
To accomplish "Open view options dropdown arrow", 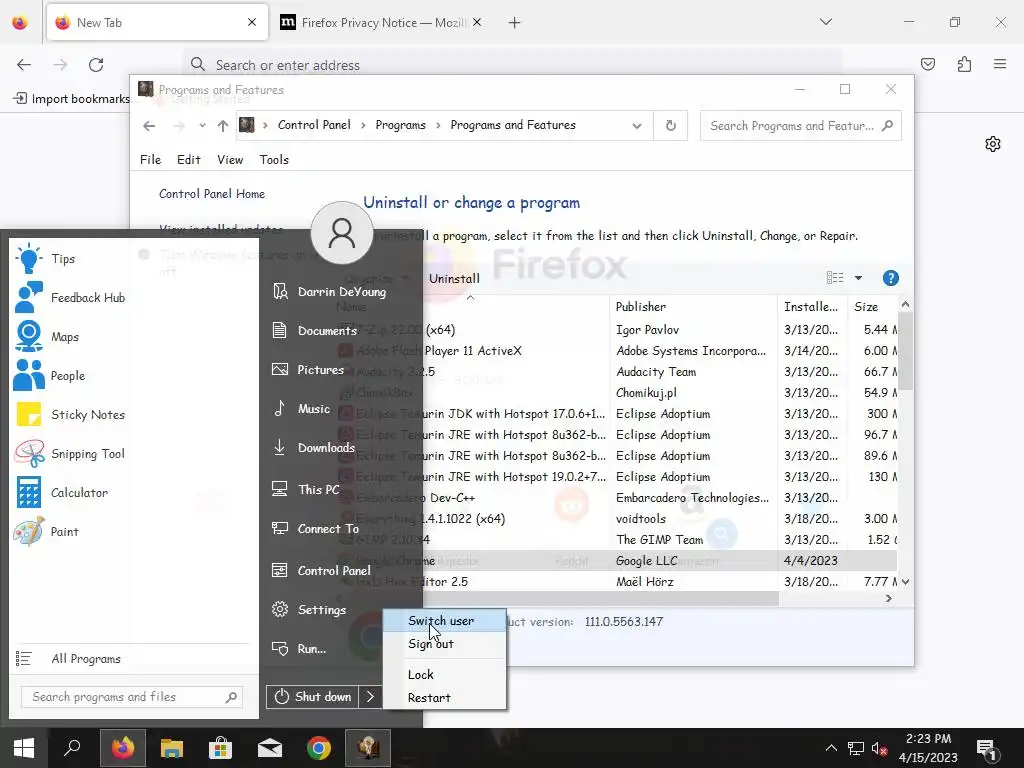I will pyautogui.click(x=858, y=278).
